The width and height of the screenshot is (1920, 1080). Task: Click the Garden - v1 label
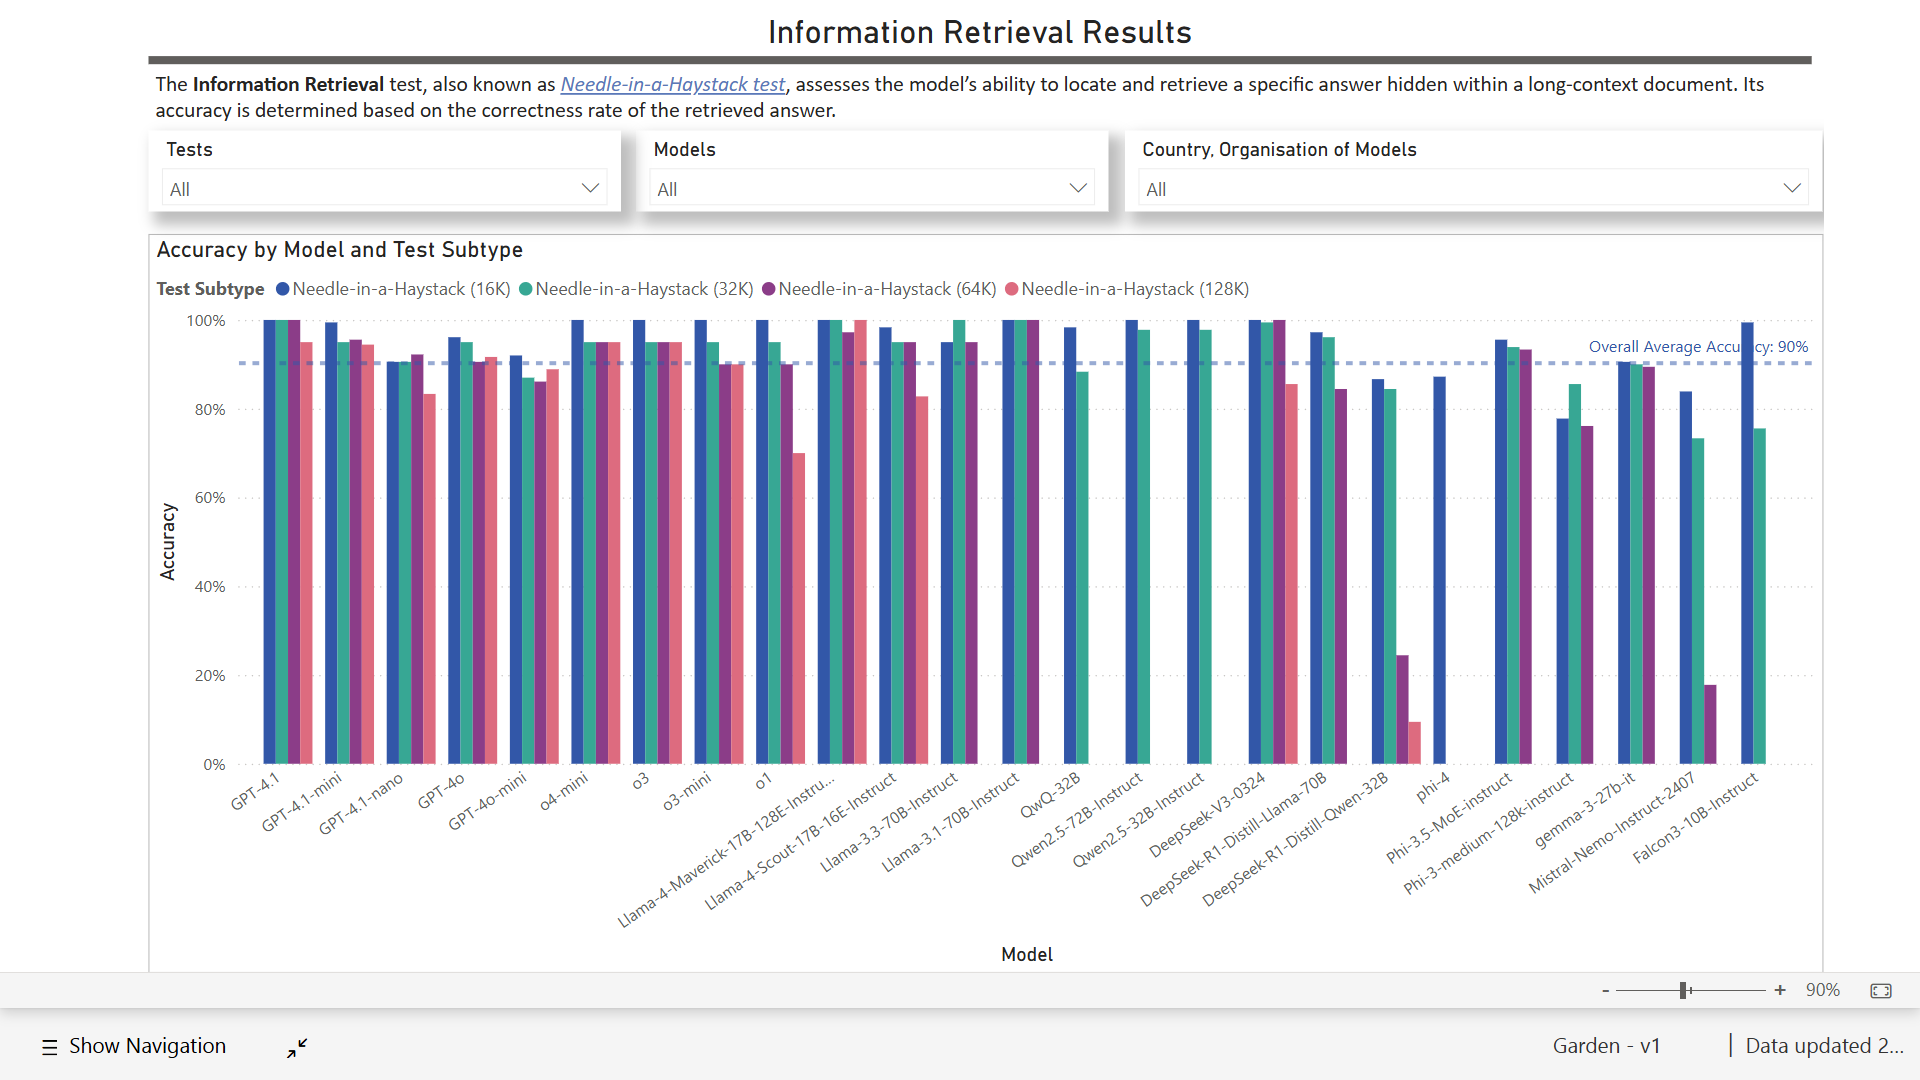point(1606,1046)
